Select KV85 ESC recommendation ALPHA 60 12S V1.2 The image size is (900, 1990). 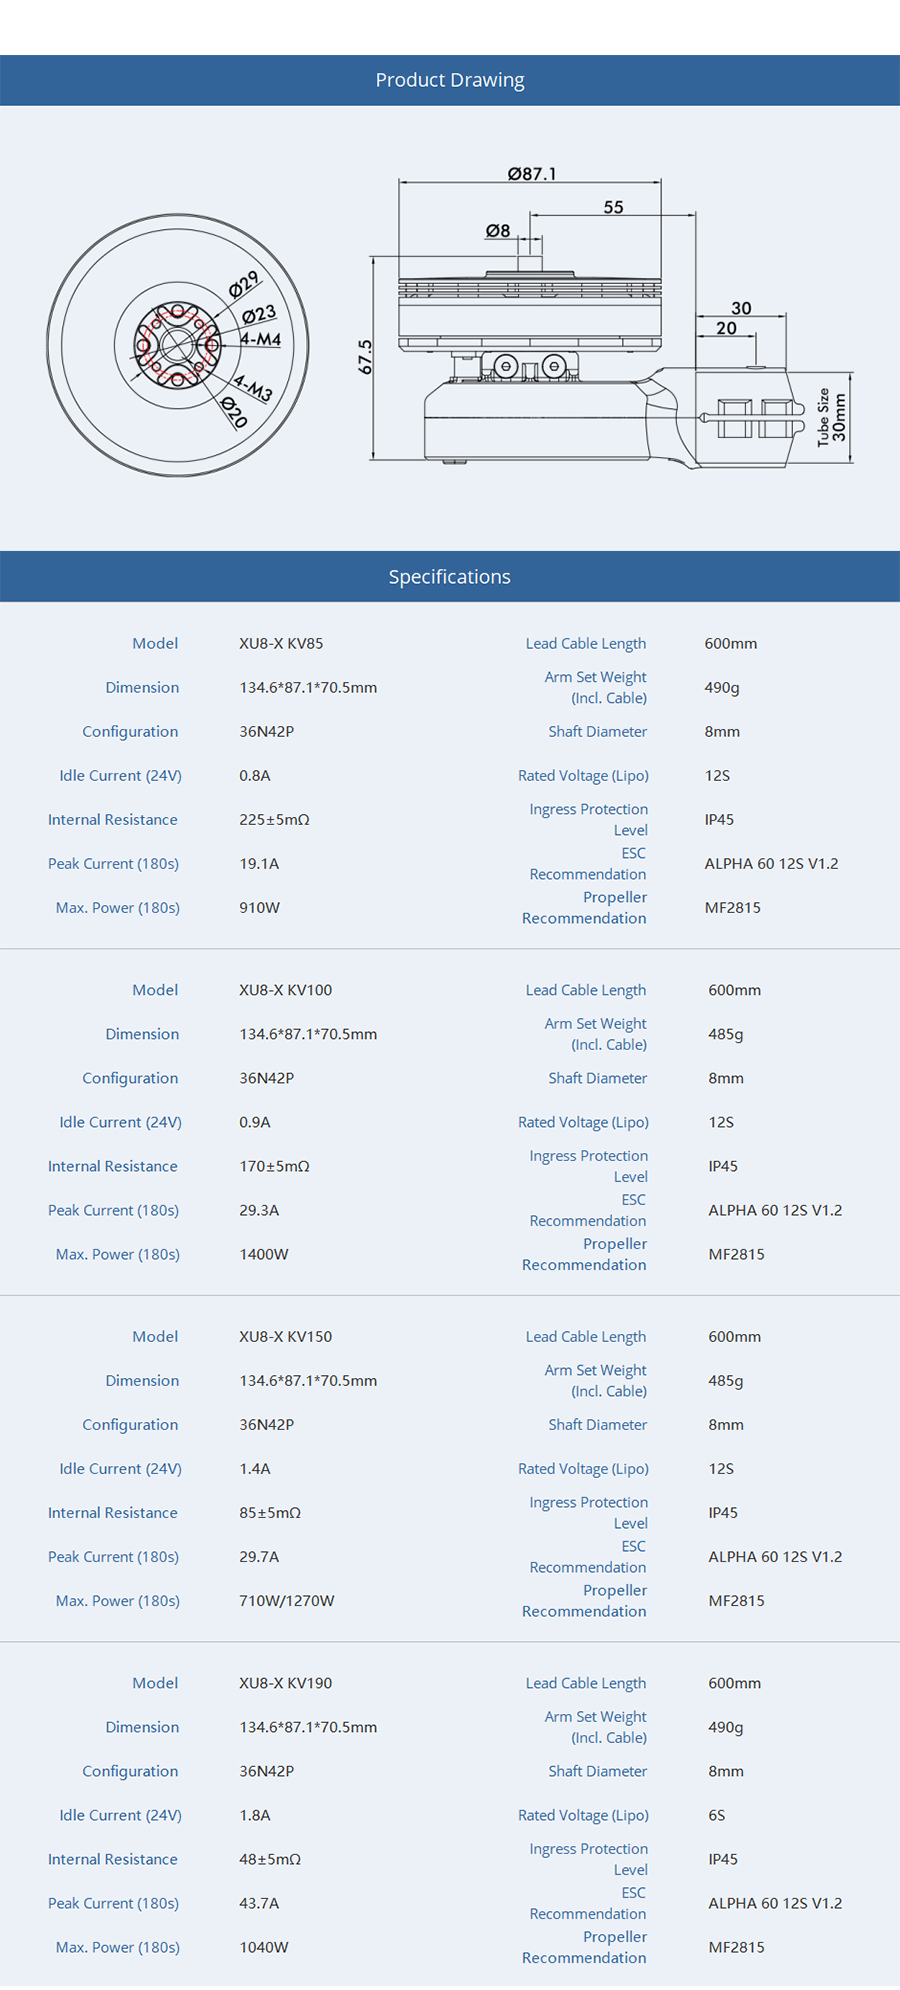click(771, 864)
